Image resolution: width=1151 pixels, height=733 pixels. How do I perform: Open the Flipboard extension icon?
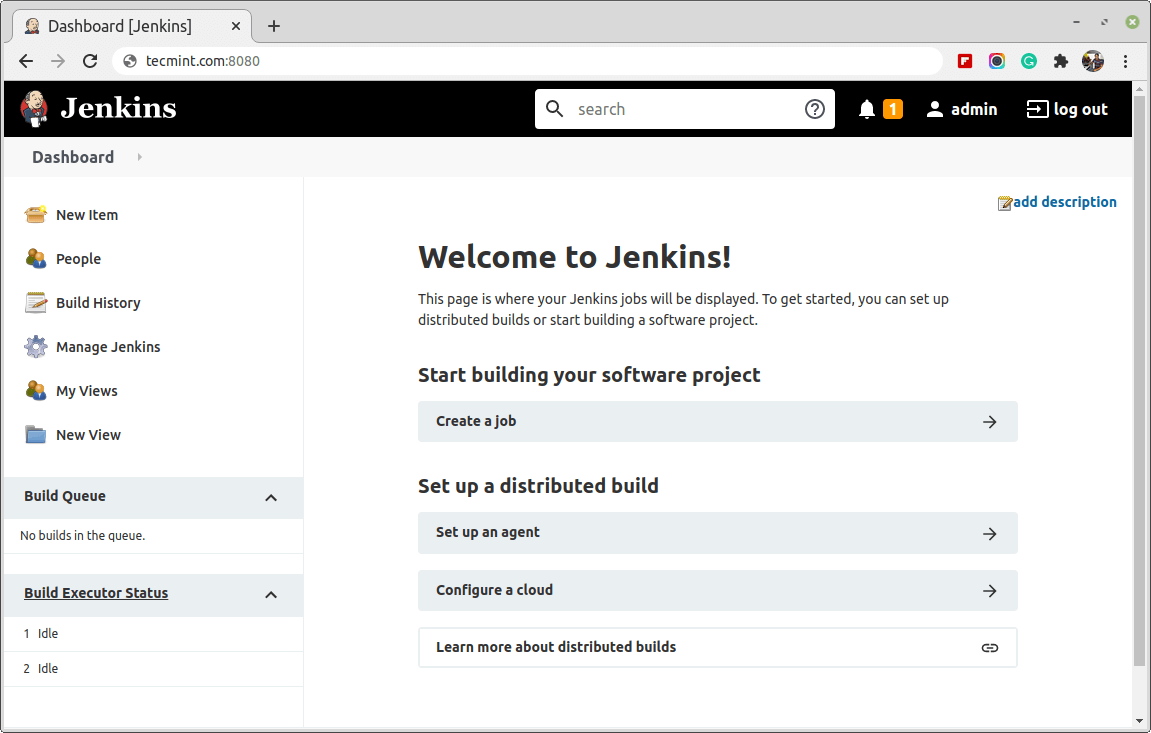coord(965,61)
